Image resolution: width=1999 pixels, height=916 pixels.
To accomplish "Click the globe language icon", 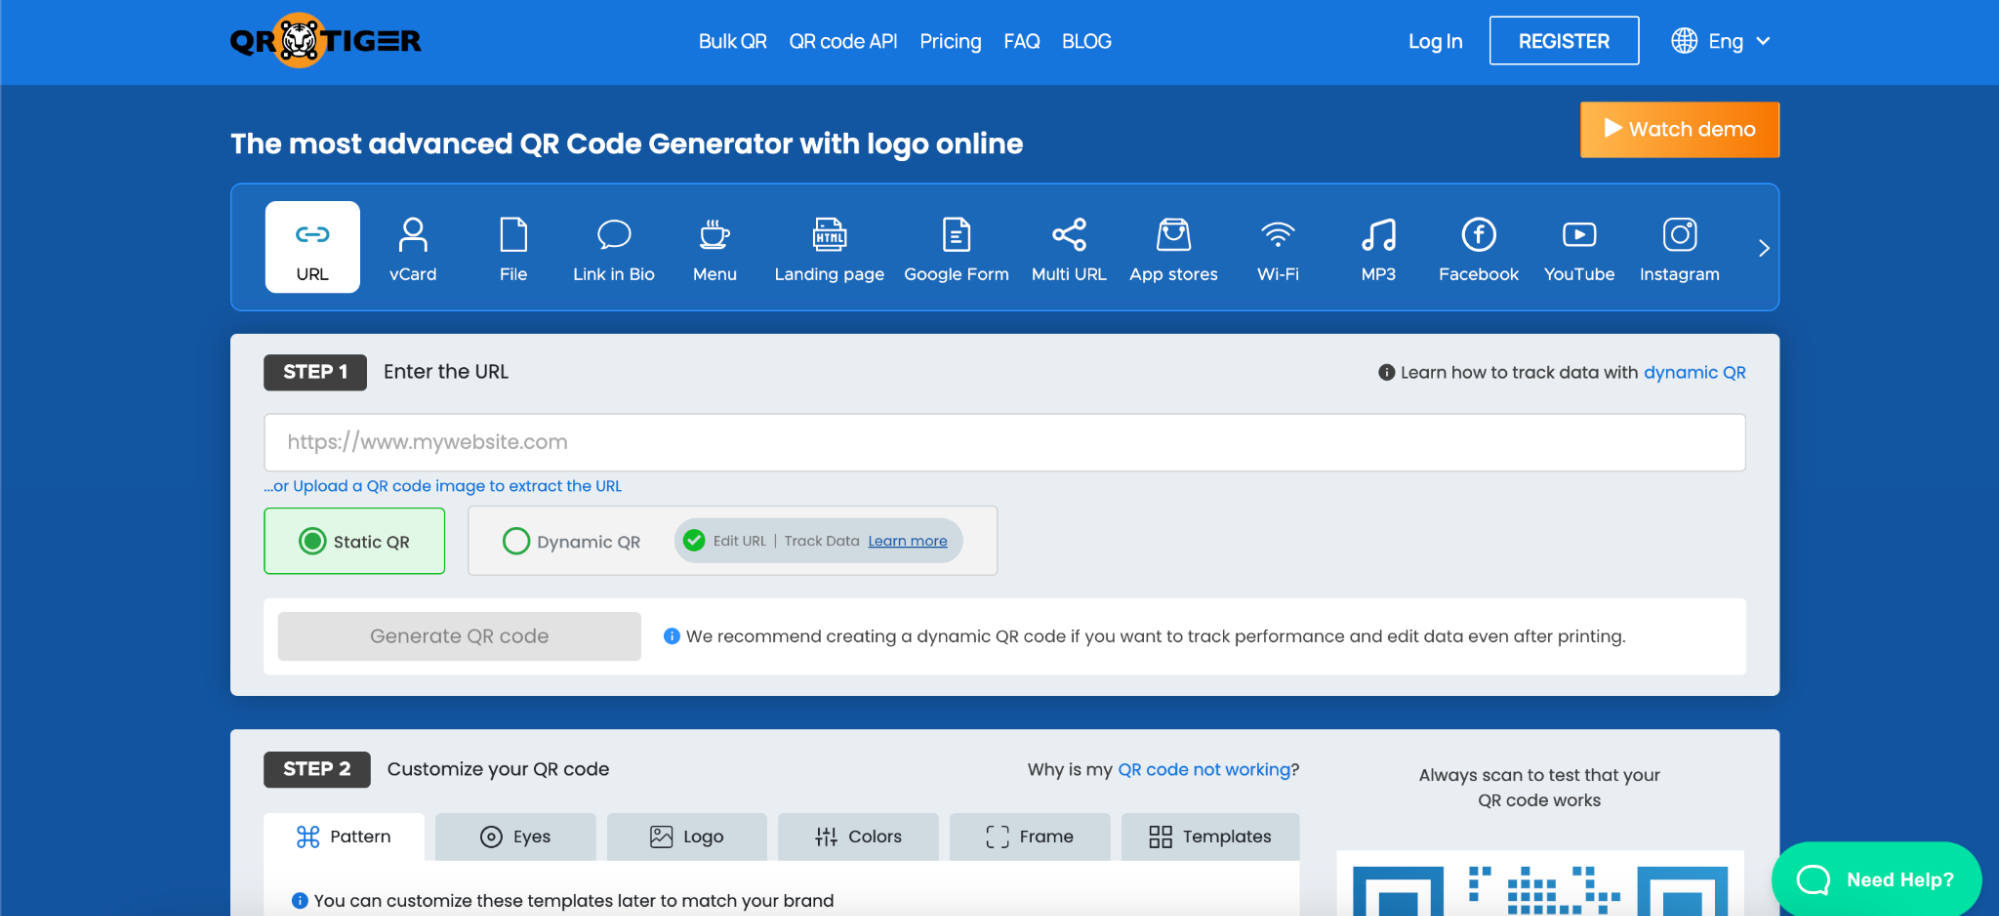I will coord(1684,41).
